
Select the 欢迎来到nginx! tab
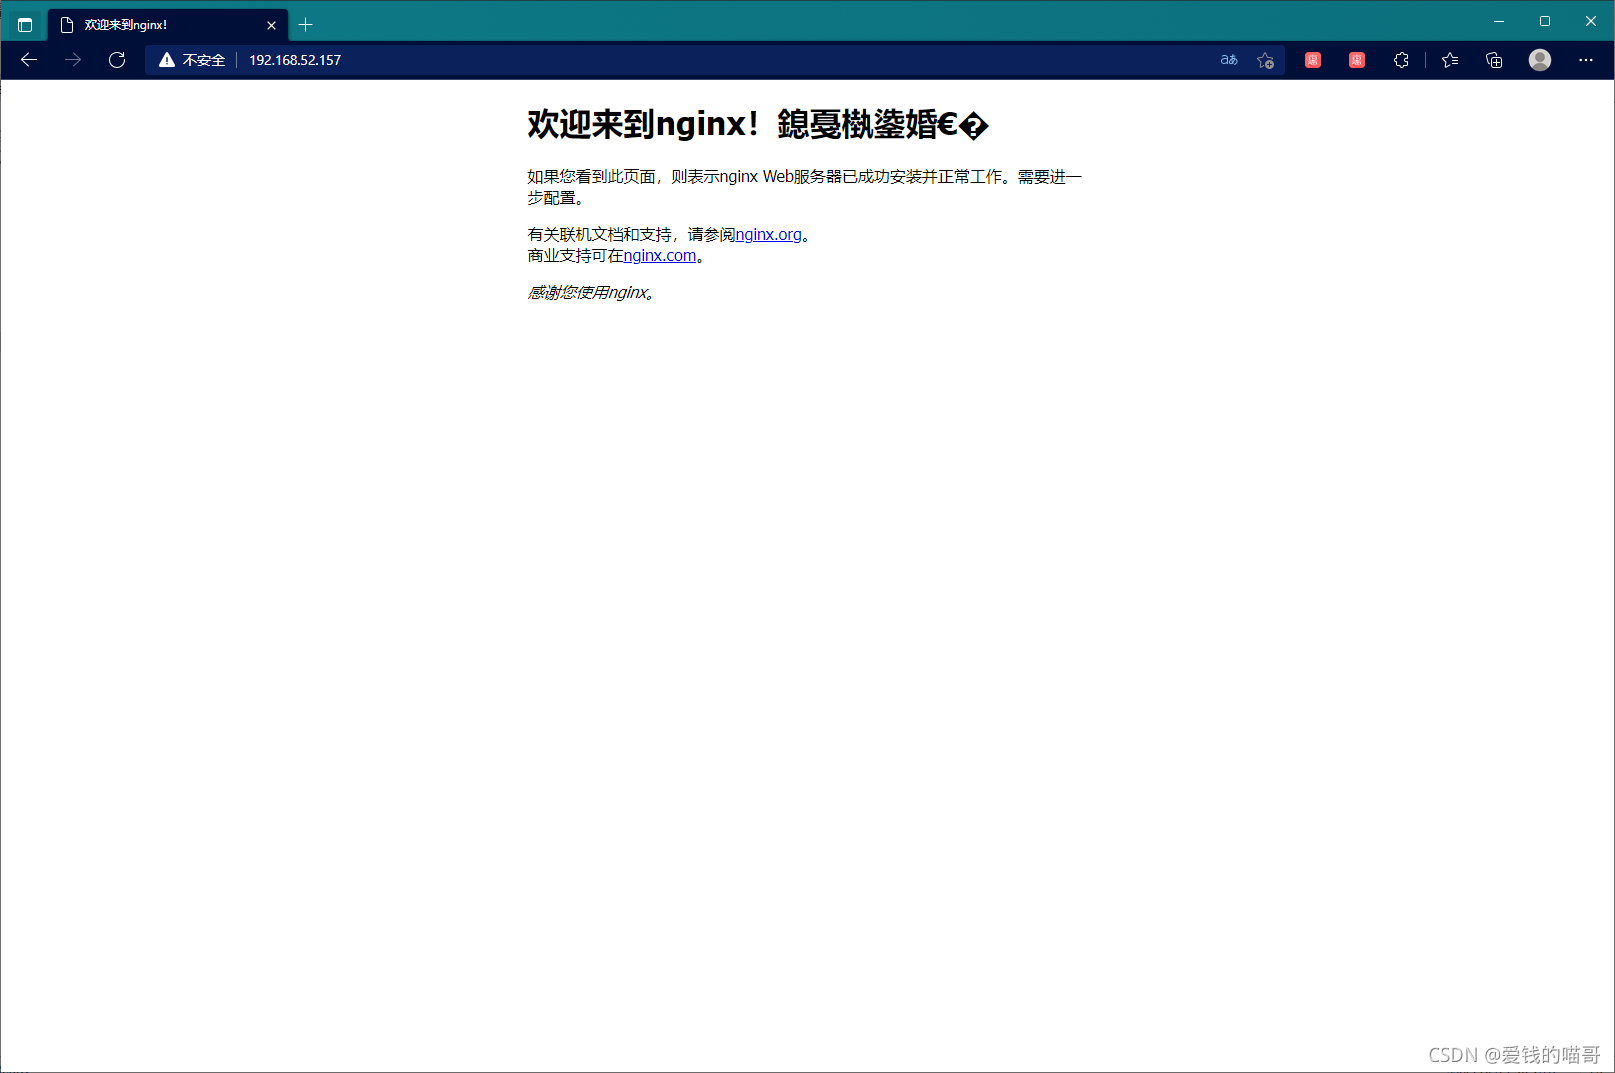pyautogui.click(x=168, y=25)
